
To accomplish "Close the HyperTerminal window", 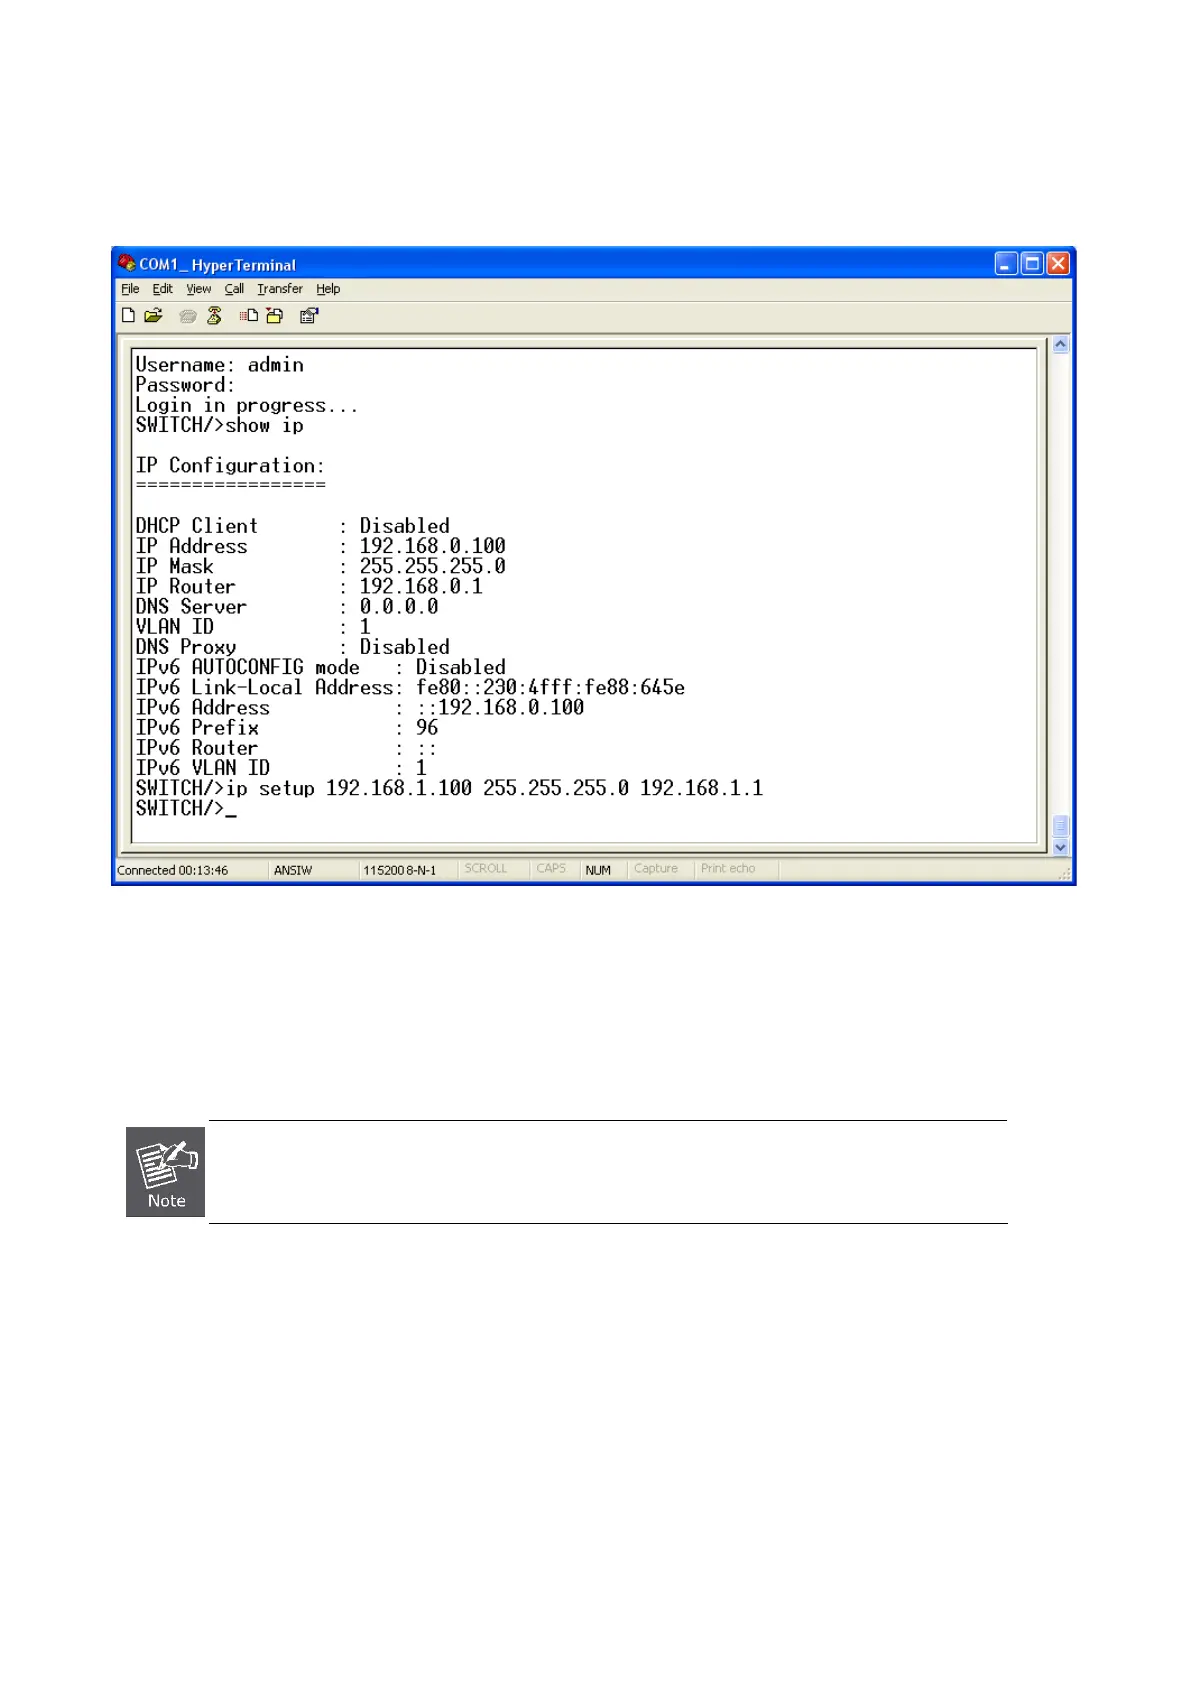I will click(1058, 263).
